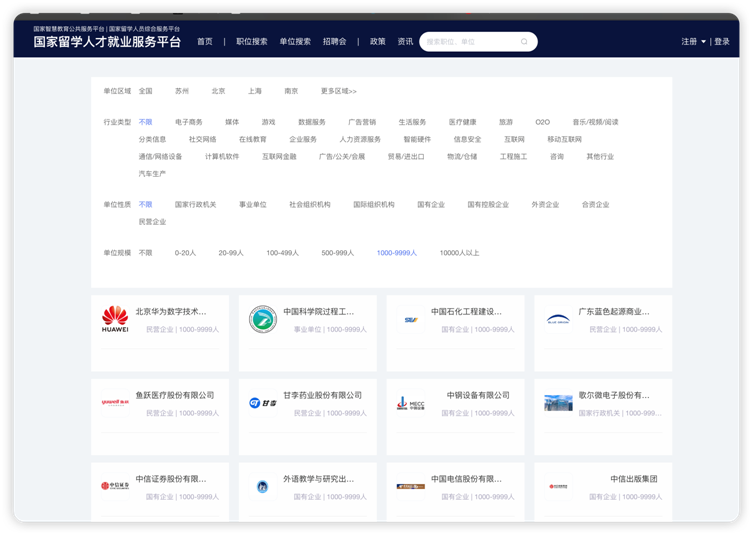Select size filter 0-20人
The image size is (752, 535).
coord(185,253)
